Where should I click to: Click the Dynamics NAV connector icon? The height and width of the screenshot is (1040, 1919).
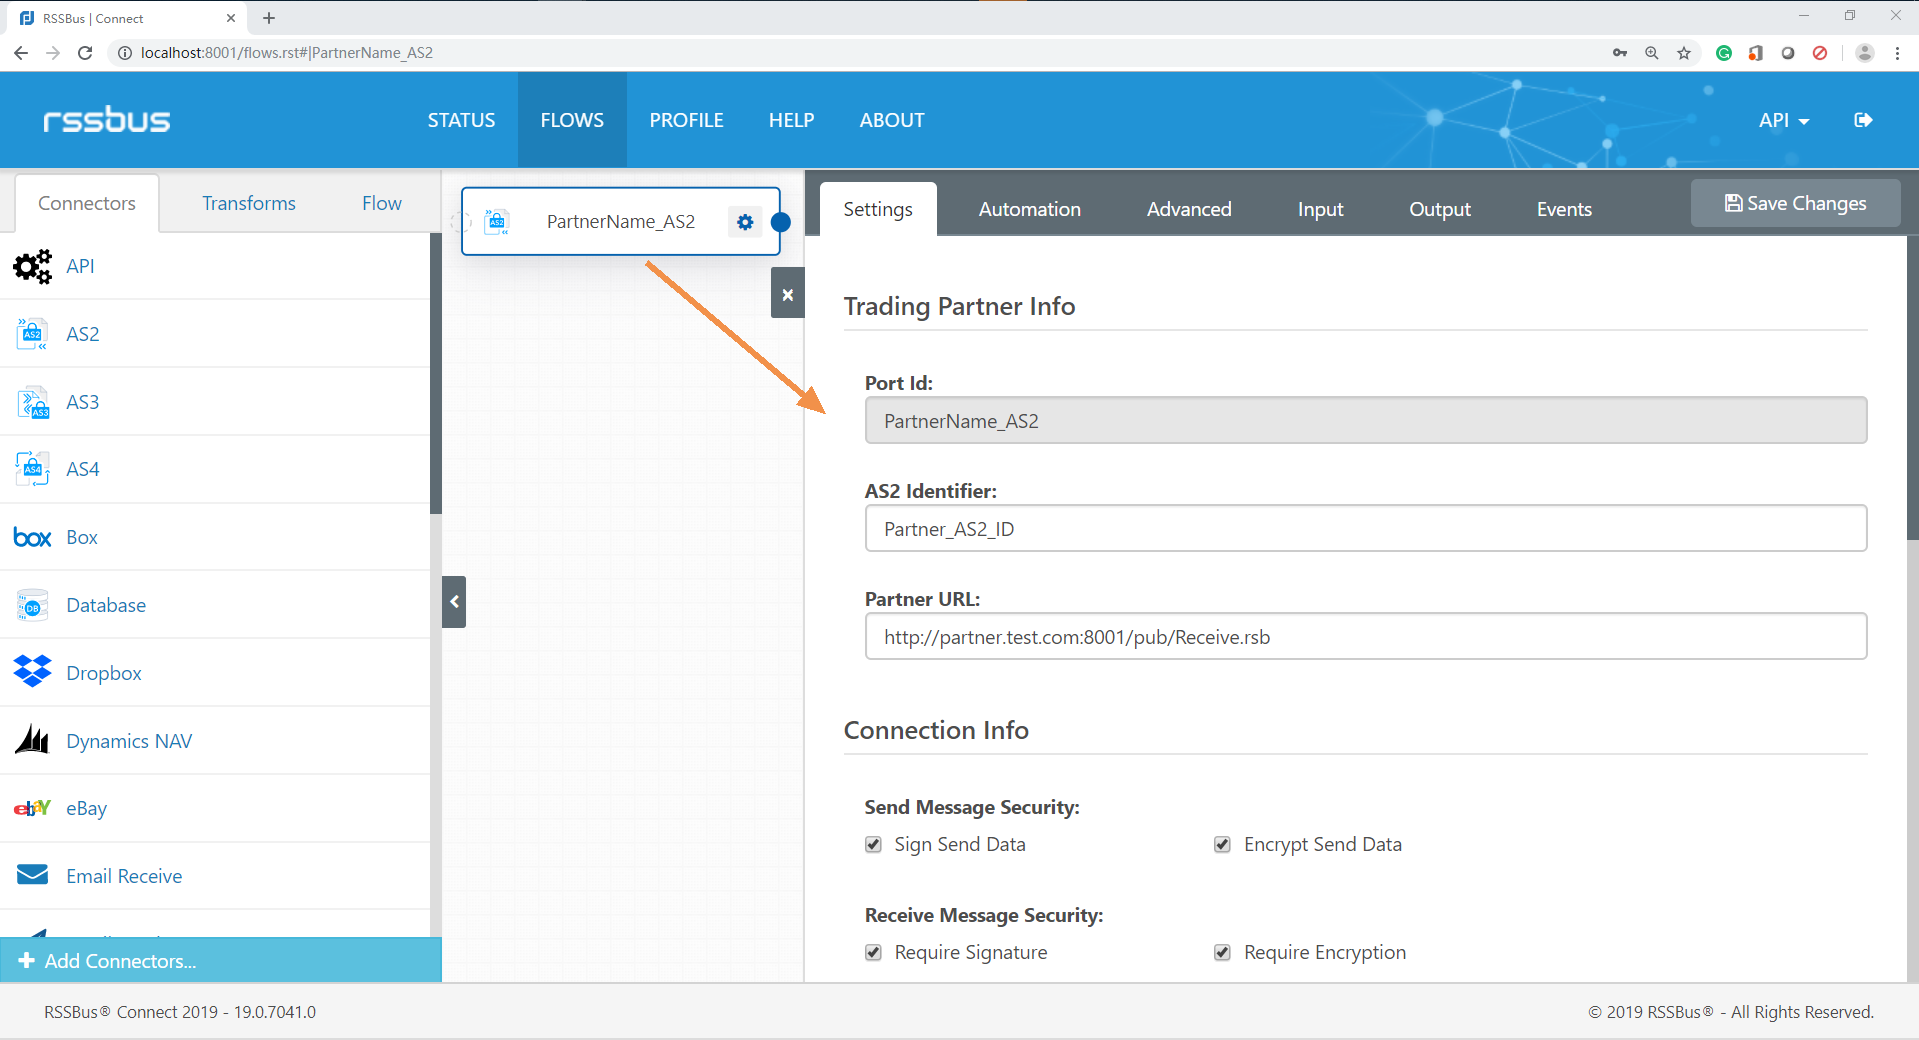[32, 740]
